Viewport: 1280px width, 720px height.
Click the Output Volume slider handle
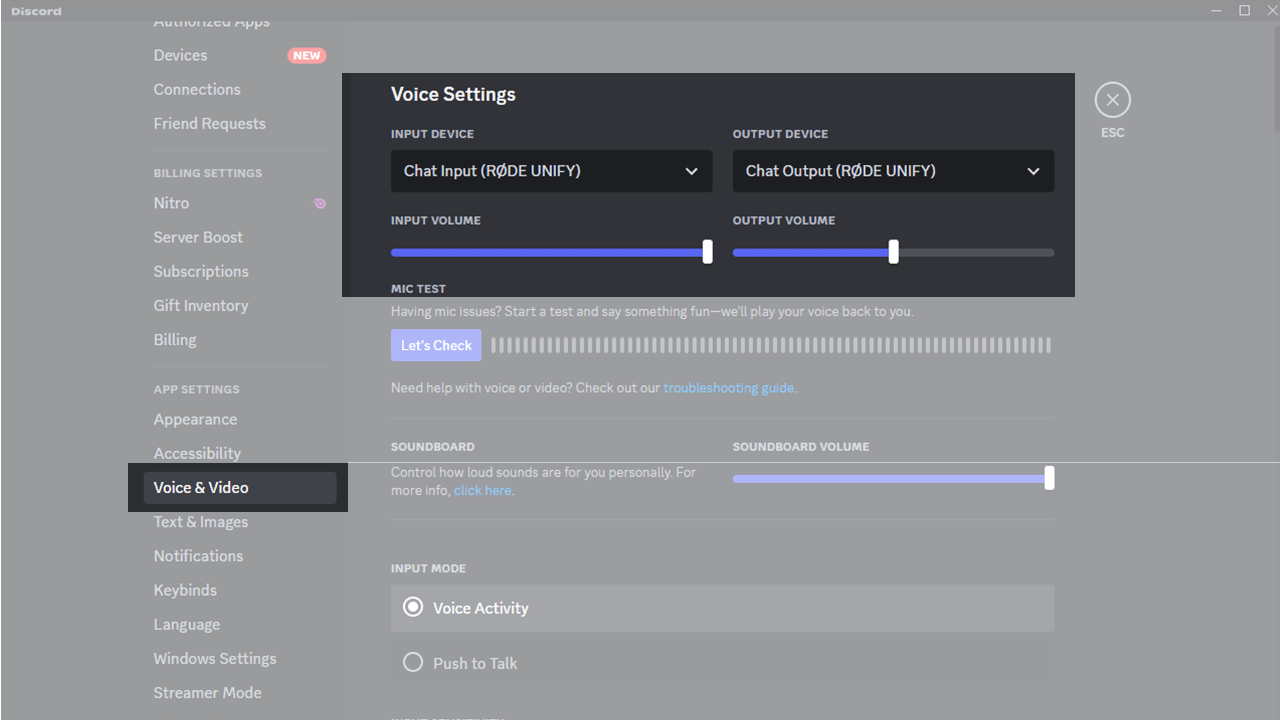point(893,252)
